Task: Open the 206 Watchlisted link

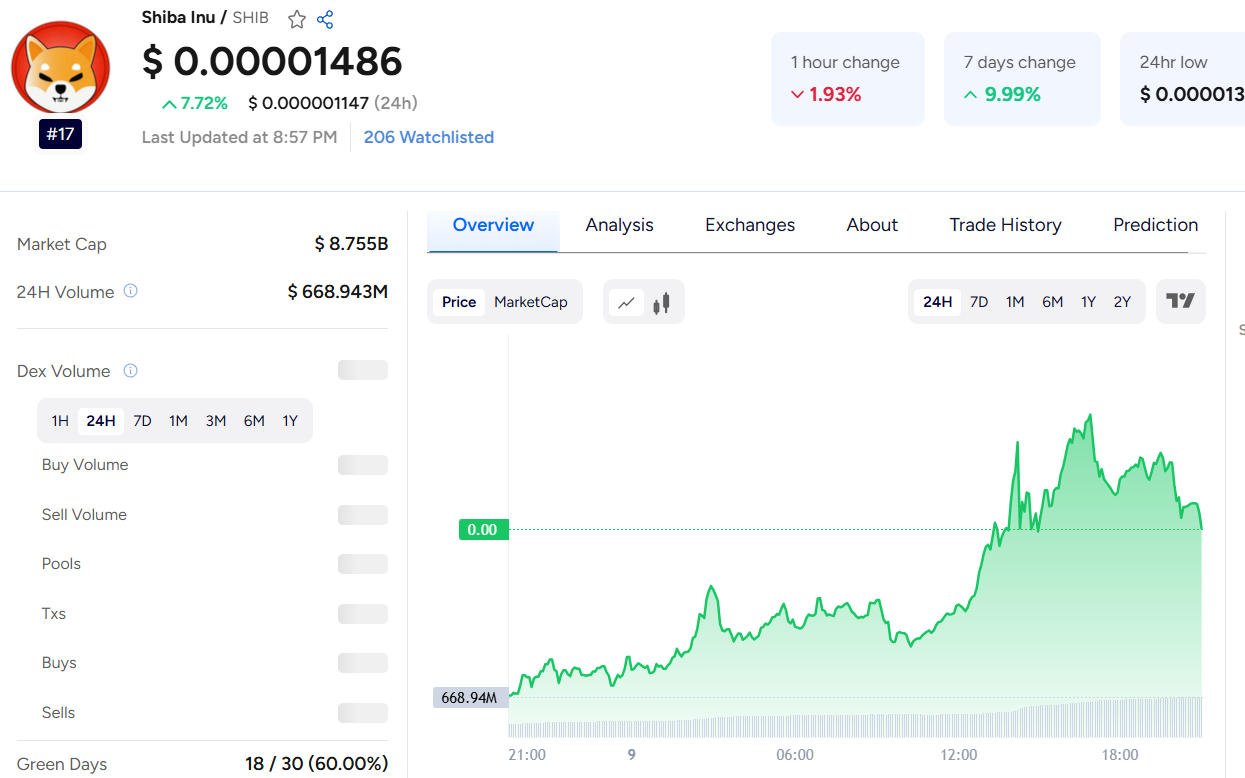Action: click(x=429, y=137)
